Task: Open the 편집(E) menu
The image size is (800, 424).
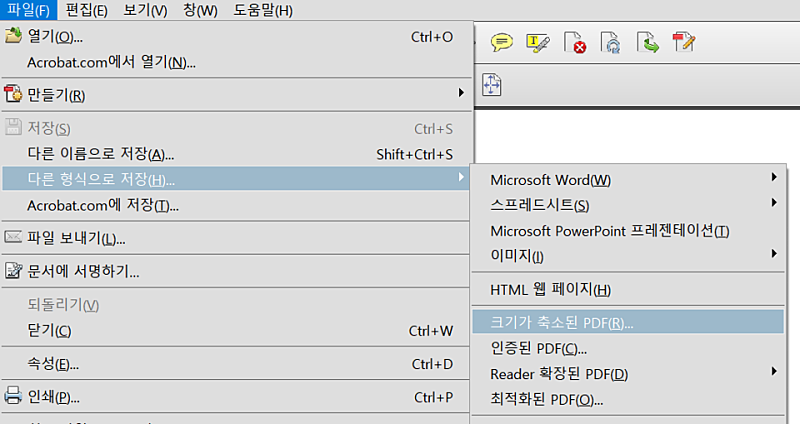Action: click(86, 10)
